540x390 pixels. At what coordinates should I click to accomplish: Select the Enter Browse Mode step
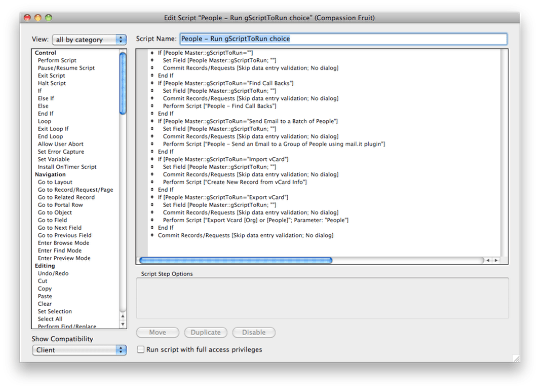tap(63, 243)
